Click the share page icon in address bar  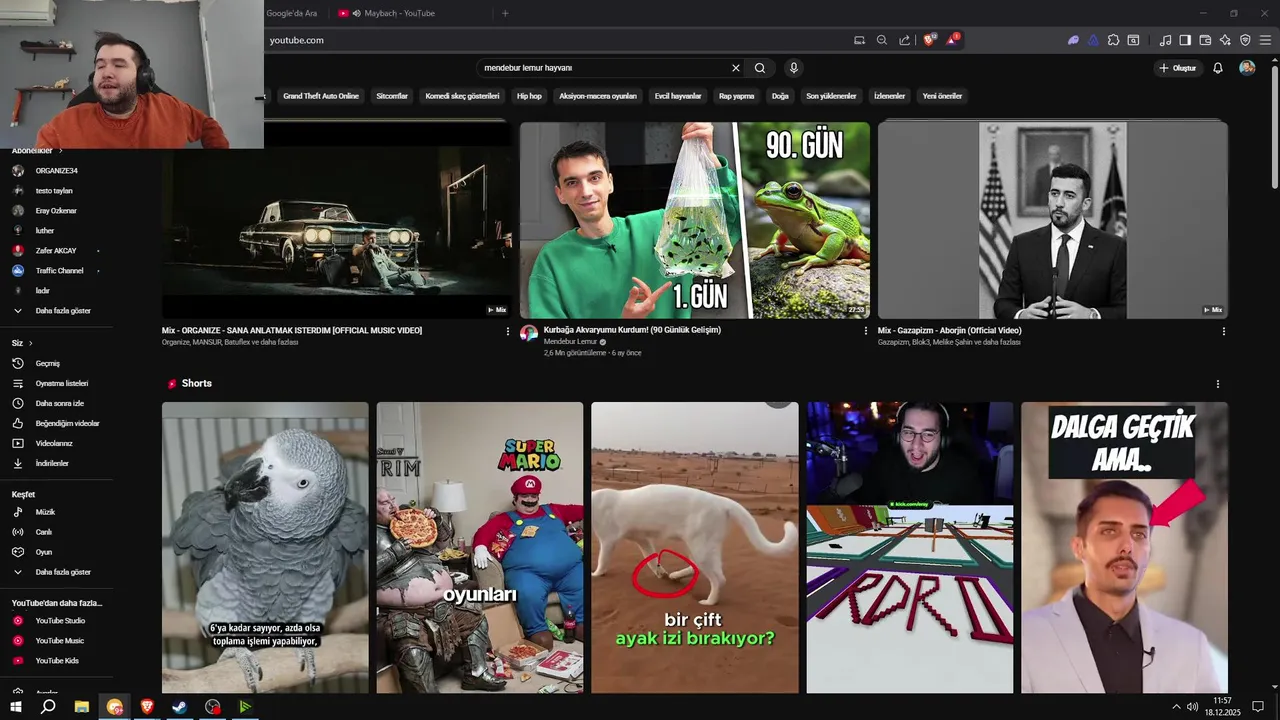pos(905,40)
